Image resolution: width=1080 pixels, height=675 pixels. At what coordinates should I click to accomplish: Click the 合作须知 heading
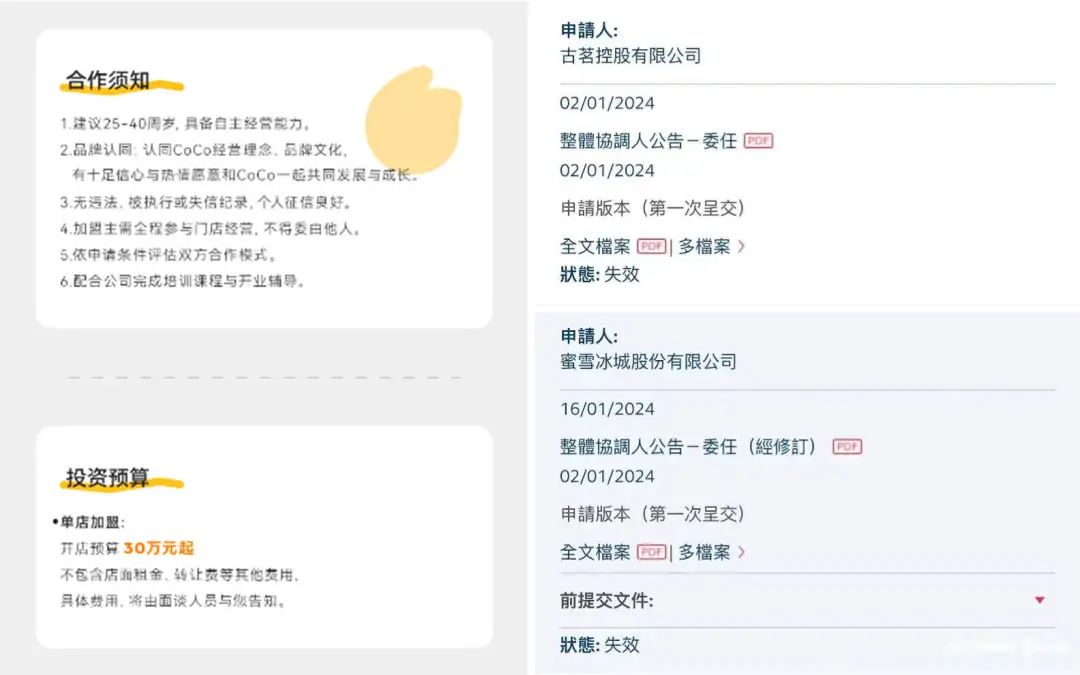click(107, 81)
